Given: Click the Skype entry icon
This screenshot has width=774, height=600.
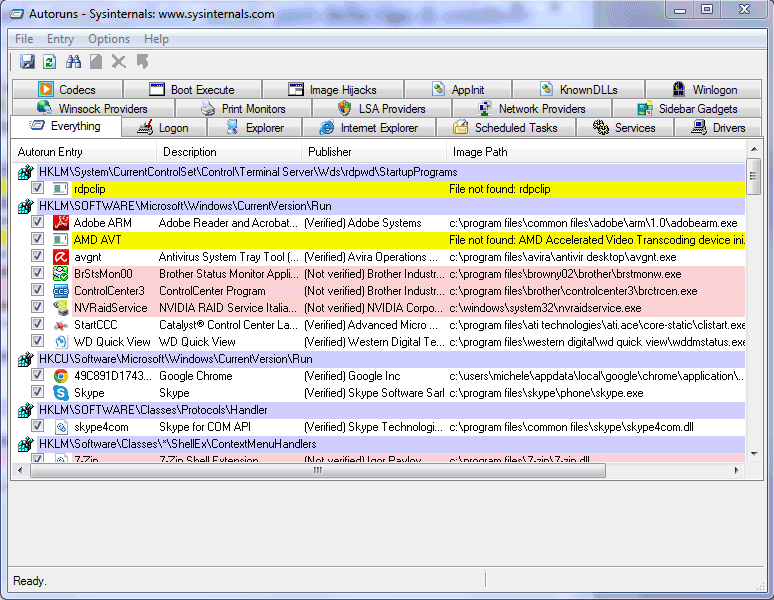Looking at the screenshot, I should coord(60,393).
